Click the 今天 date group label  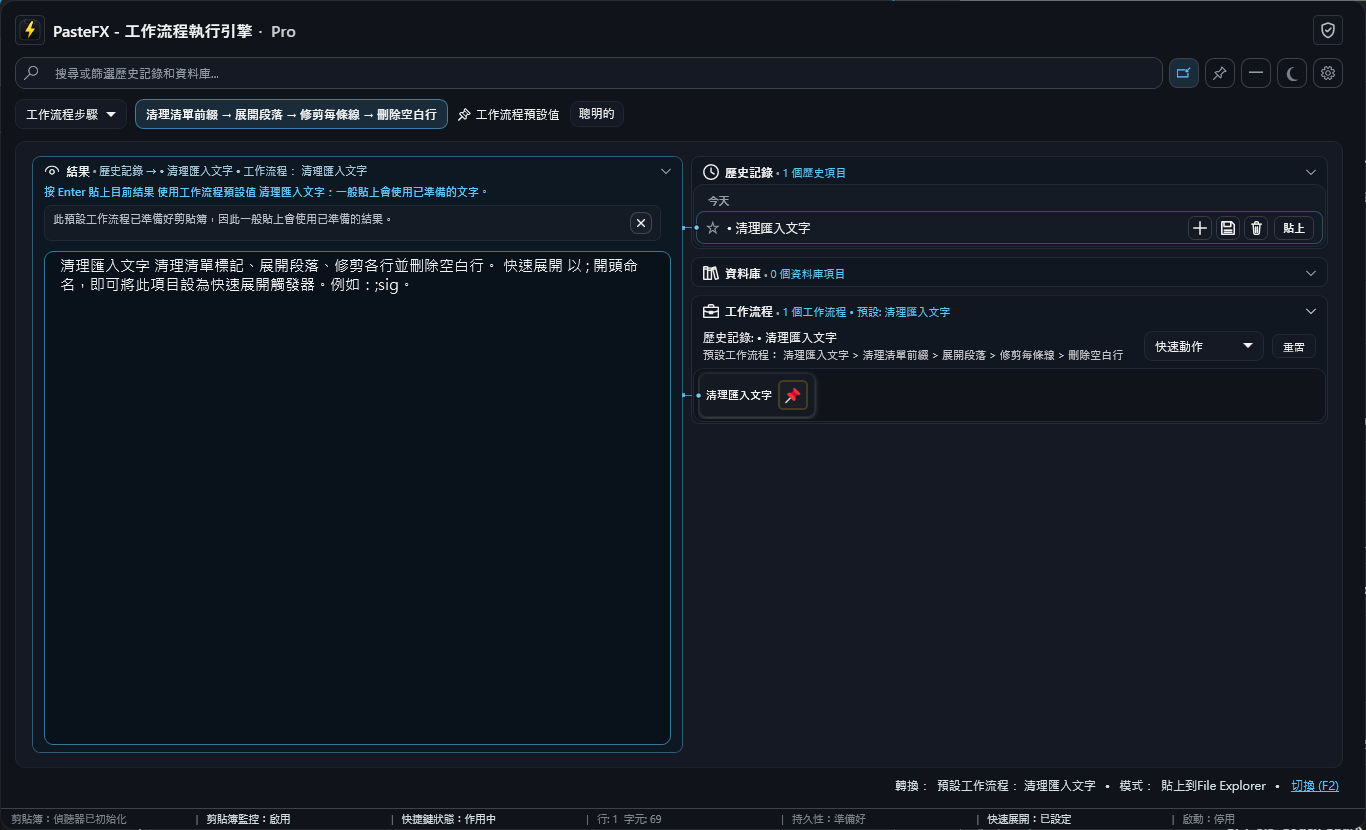[x=719, y=201]
